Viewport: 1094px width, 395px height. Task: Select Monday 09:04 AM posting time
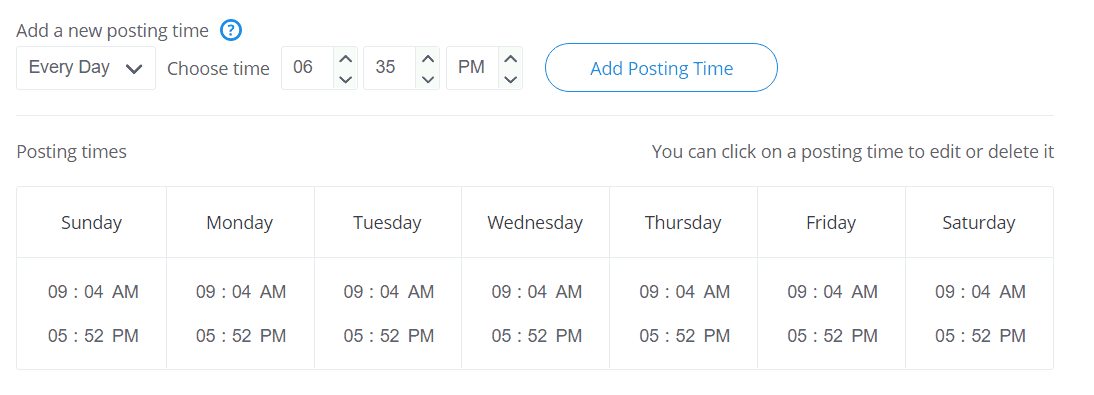tap(241, 292)
